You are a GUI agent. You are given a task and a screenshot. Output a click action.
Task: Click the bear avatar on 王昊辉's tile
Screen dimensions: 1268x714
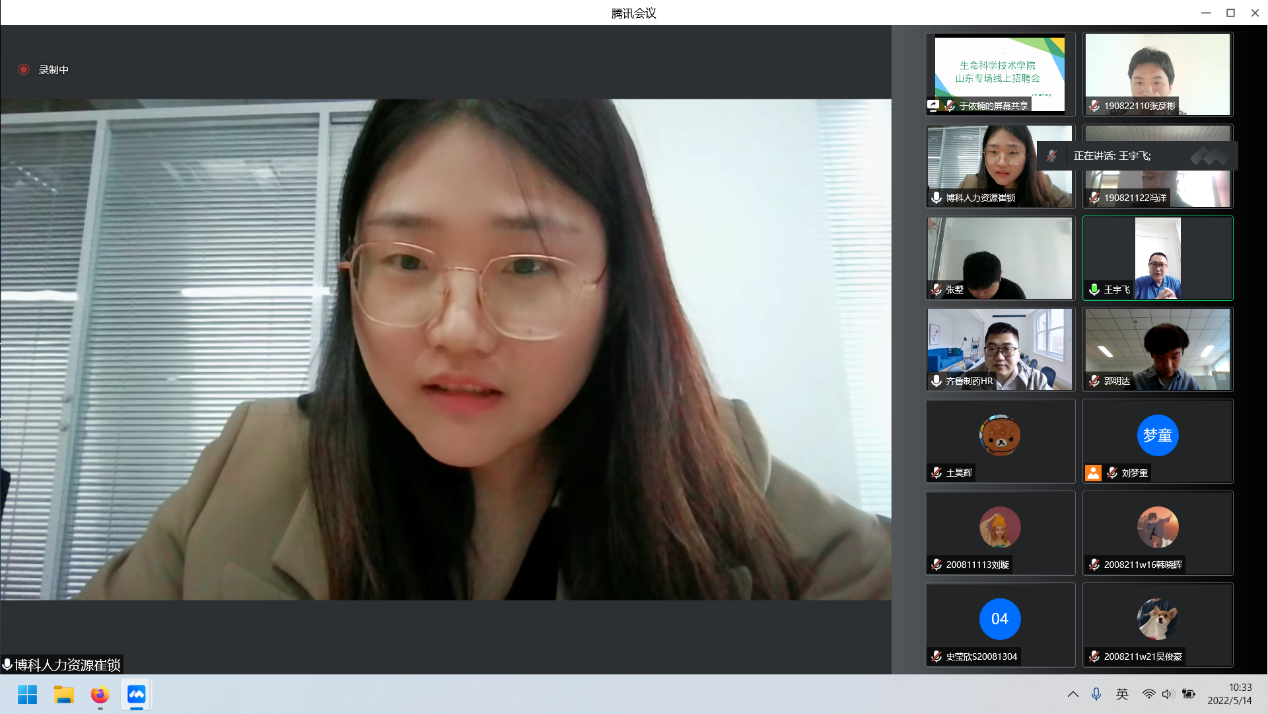coord(1000,435)
